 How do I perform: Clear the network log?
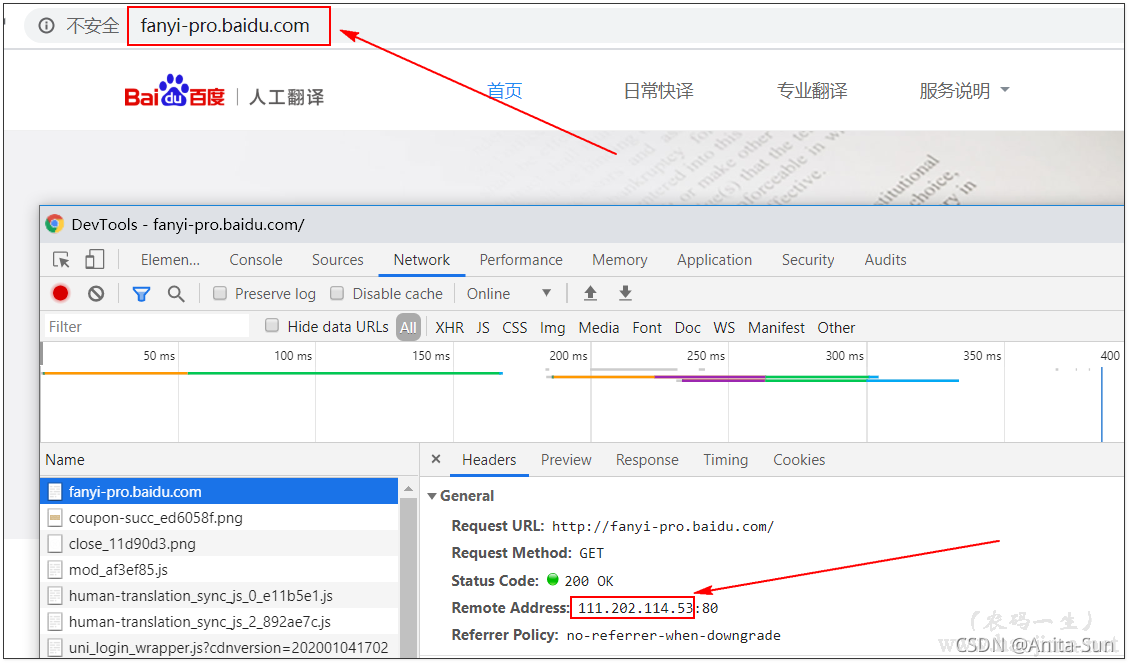(96, 294)
